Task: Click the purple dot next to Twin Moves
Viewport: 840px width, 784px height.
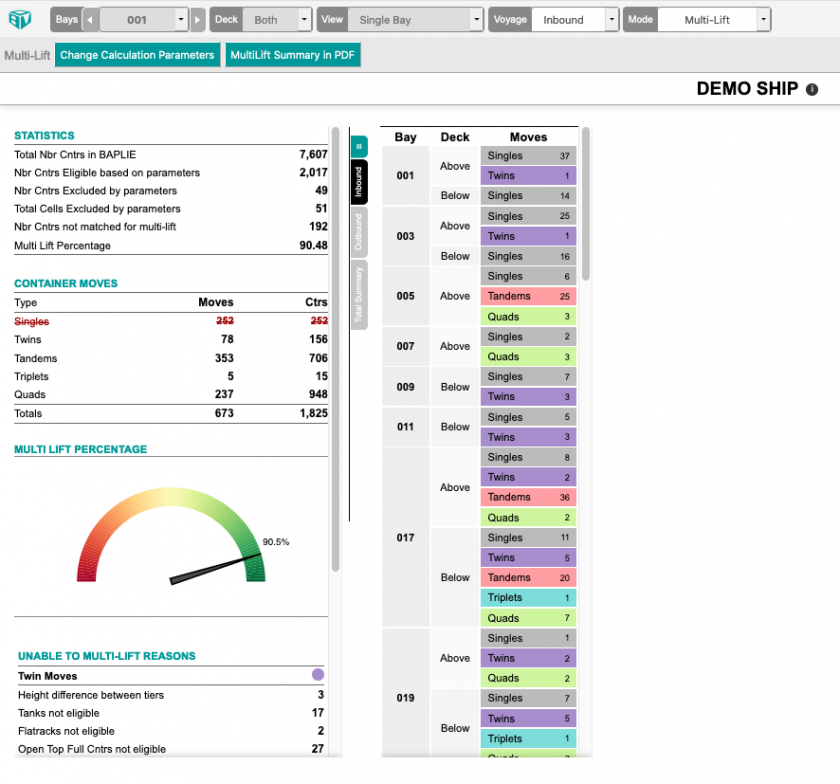Action: [318, 676]
